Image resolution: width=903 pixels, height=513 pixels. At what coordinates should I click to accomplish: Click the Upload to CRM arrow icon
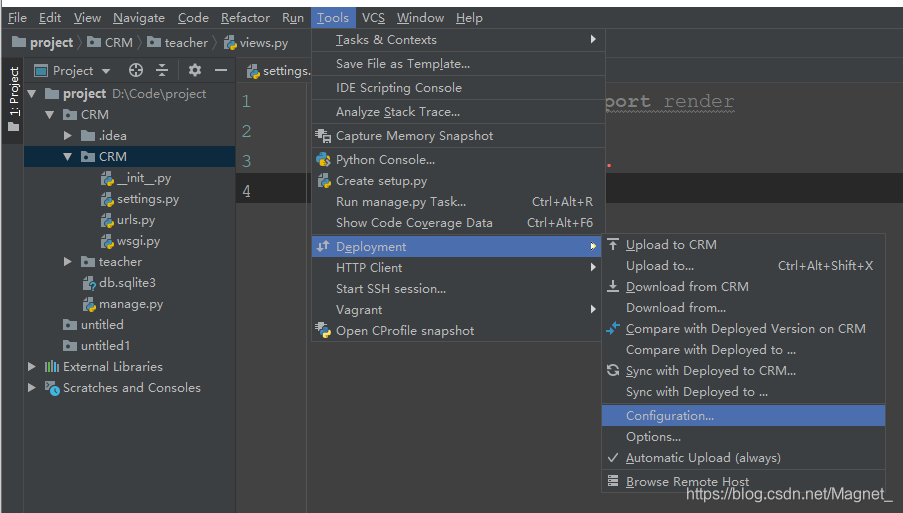(613, 245)
